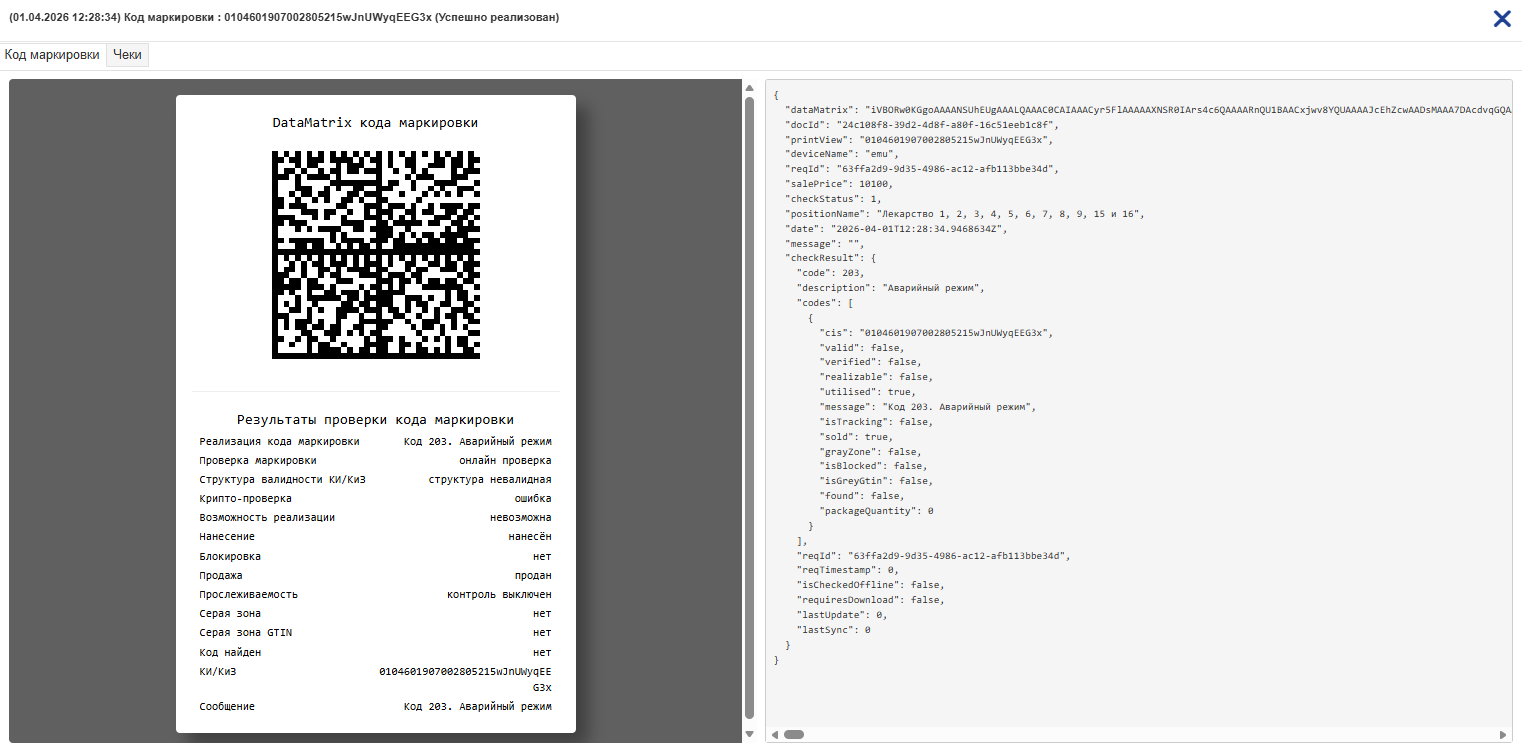Click the "salePrice" line in JSON
The height and width of the screenshot is (746, 1522).
pyautogui.click(x=838, y=184)
